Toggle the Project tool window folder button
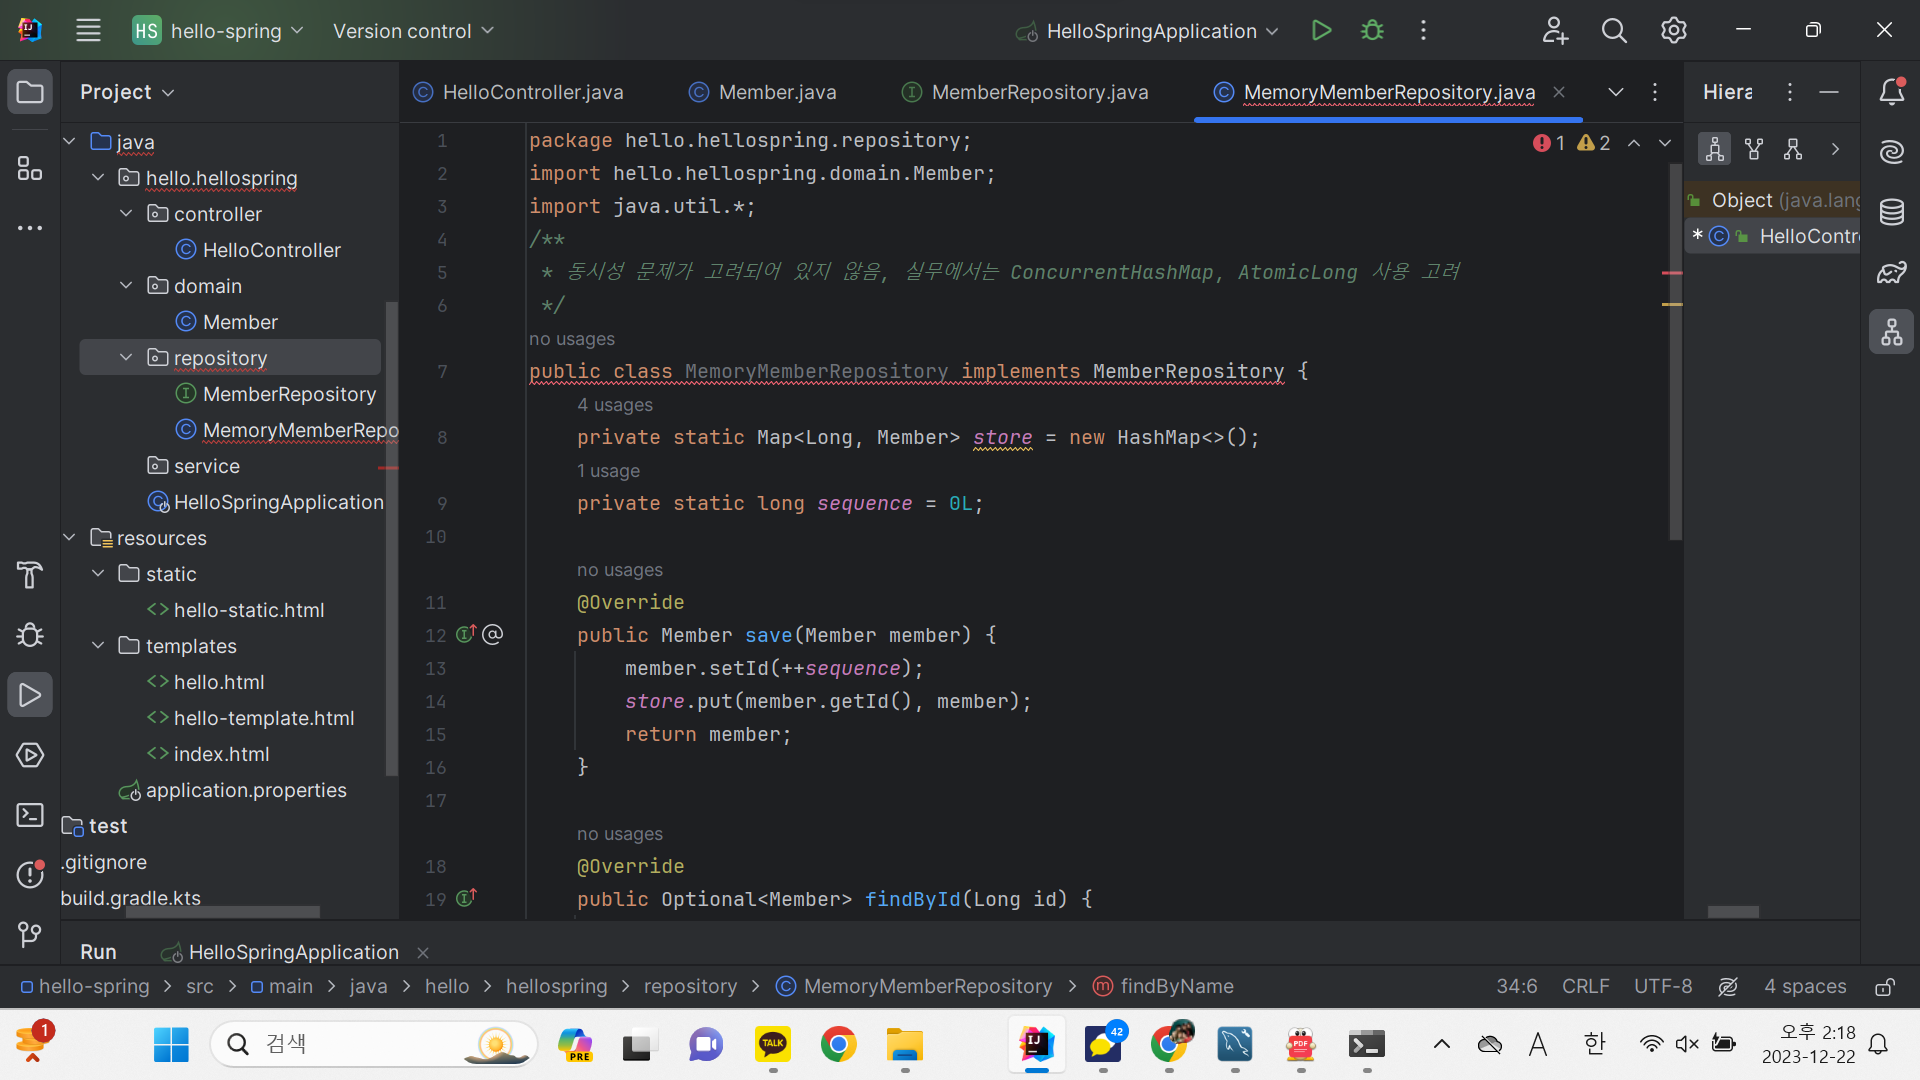 click(30, 92)
